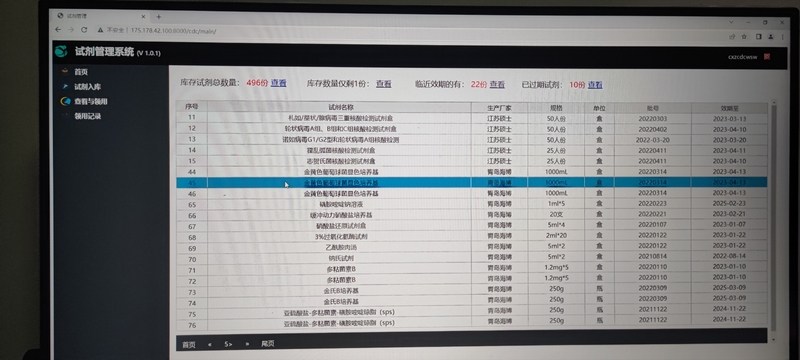Open a new browser tab

pyautogui.click(x=159, y=17)
